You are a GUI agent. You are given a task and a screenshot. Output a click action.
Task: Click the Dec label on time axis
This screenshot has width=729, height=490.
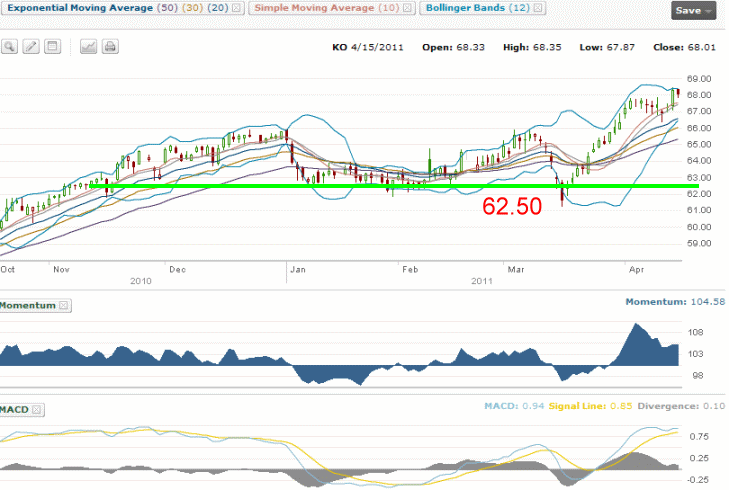point(177,270)
